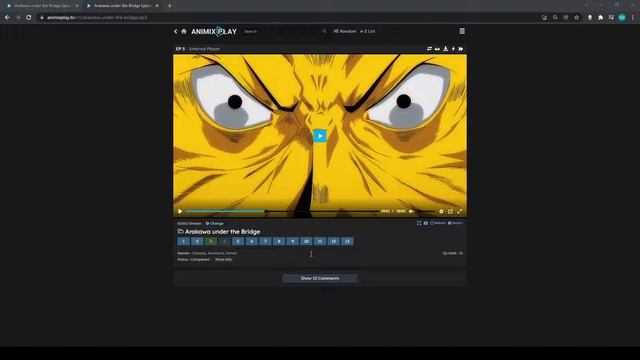Screen dimensions: 640x360
Task: Reload the video player
Action: pyautogui.click(x=438, y=223)
